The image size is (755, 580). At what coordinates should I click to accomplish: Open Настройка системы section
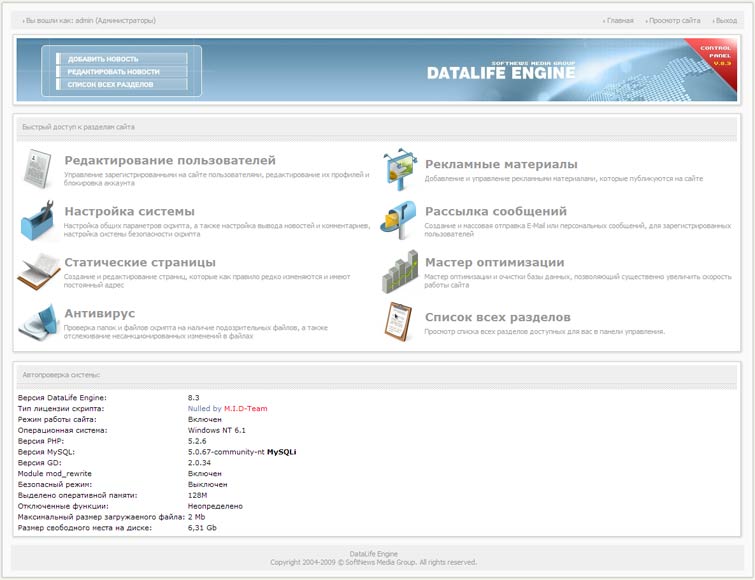coord(130,211)
